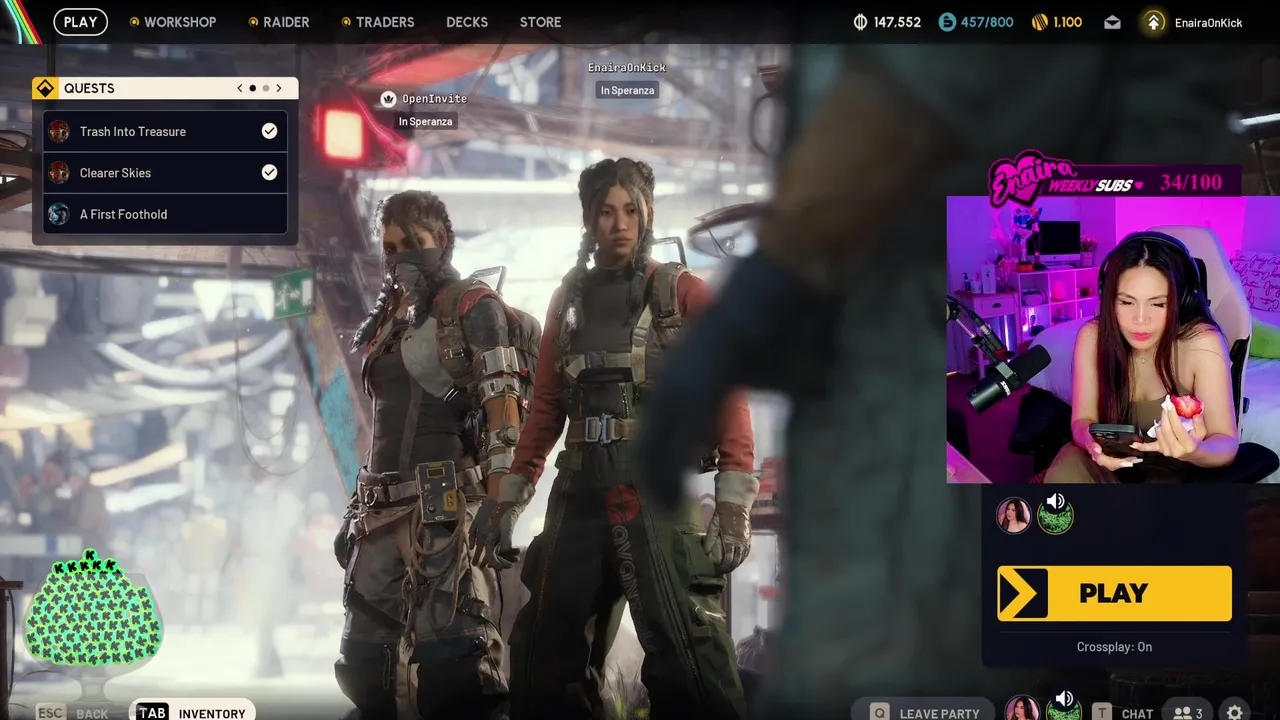Image resolution: width=1280 pixels, height=720 pixels.
Task: Click the rank badge beside EnairaOnKick
Action: point(1154,22)
